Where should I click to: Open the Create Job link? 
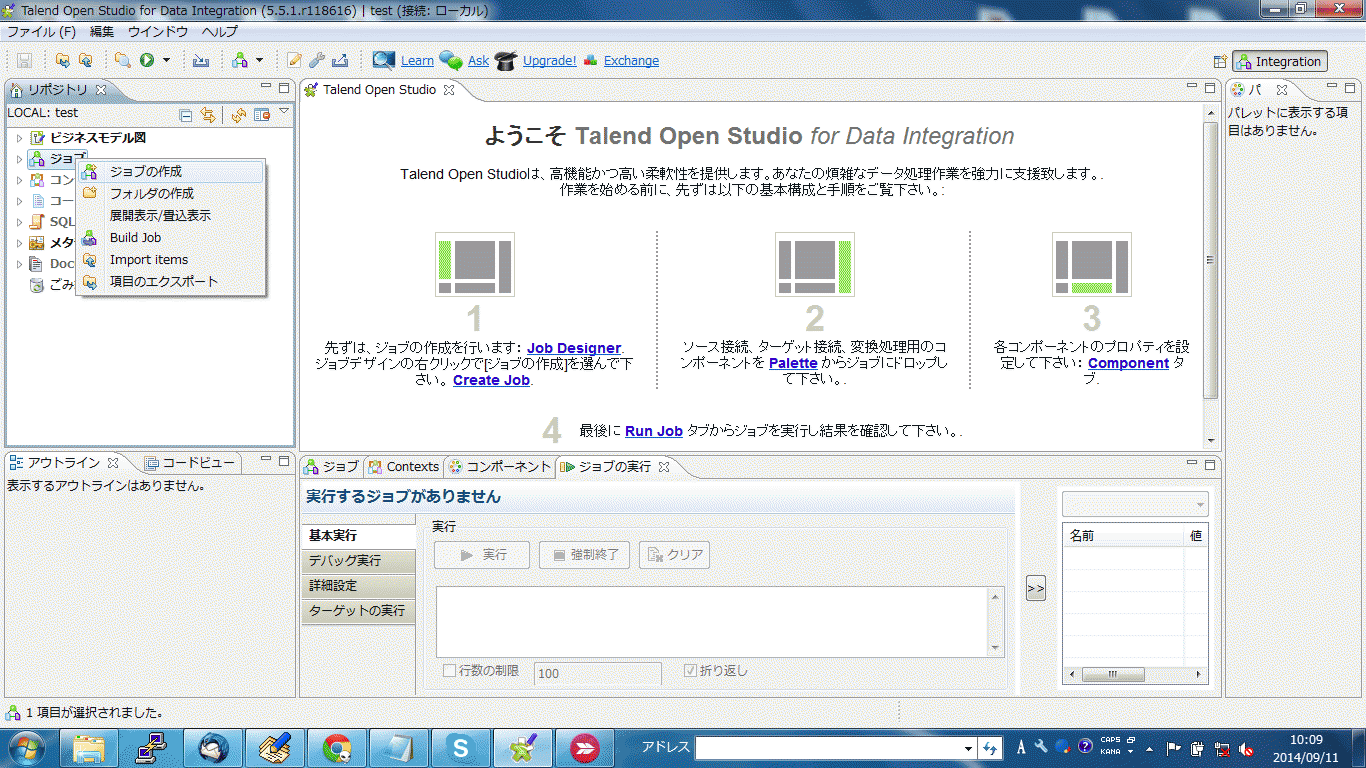click(491, 380)
